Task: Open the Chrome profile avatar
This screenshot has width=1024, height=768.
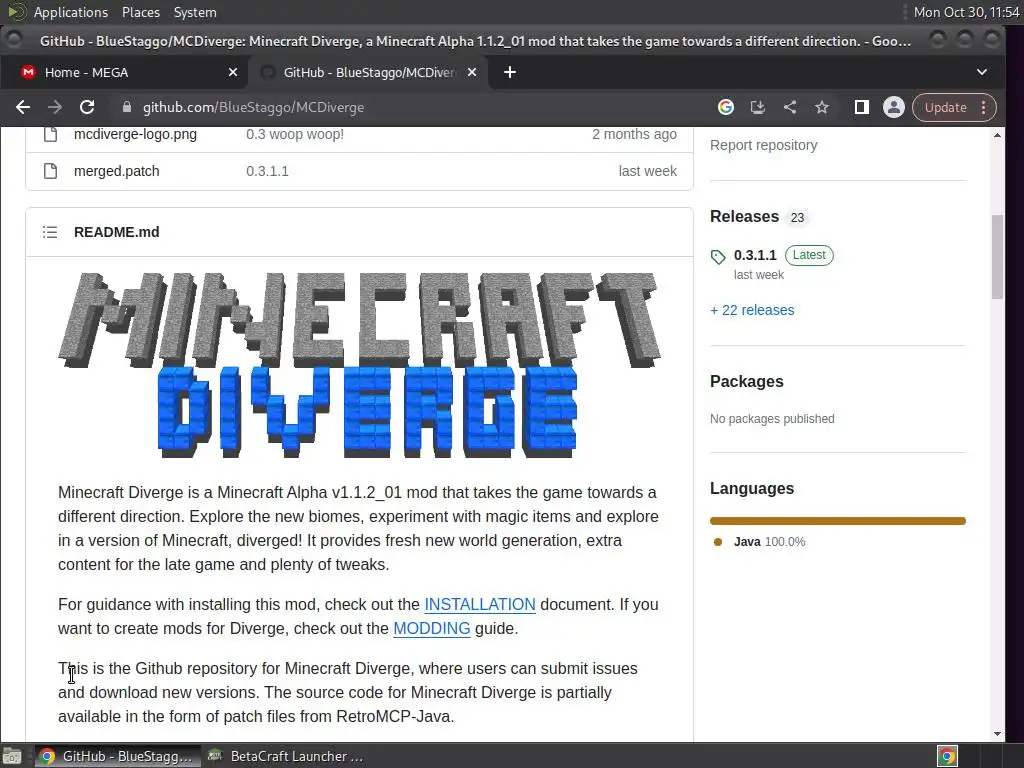Action: (893, 107)
